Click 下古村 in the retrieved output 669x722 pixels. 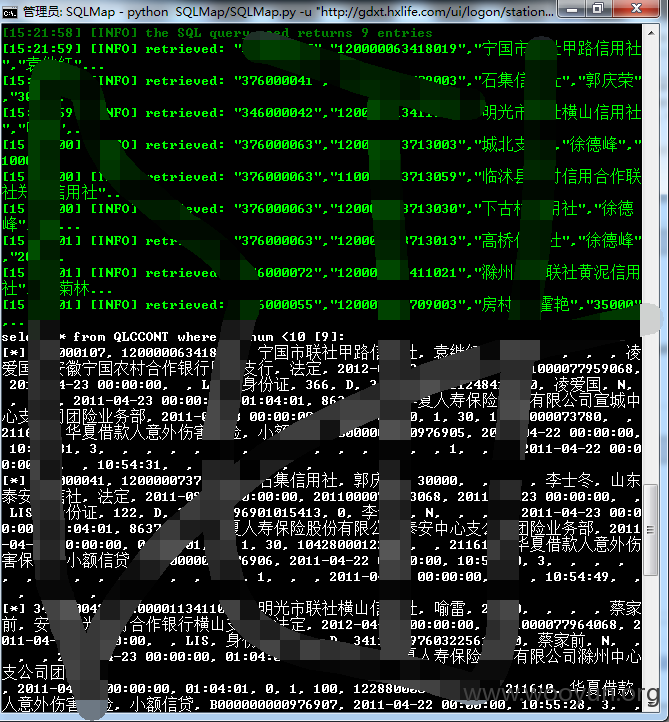502,209
